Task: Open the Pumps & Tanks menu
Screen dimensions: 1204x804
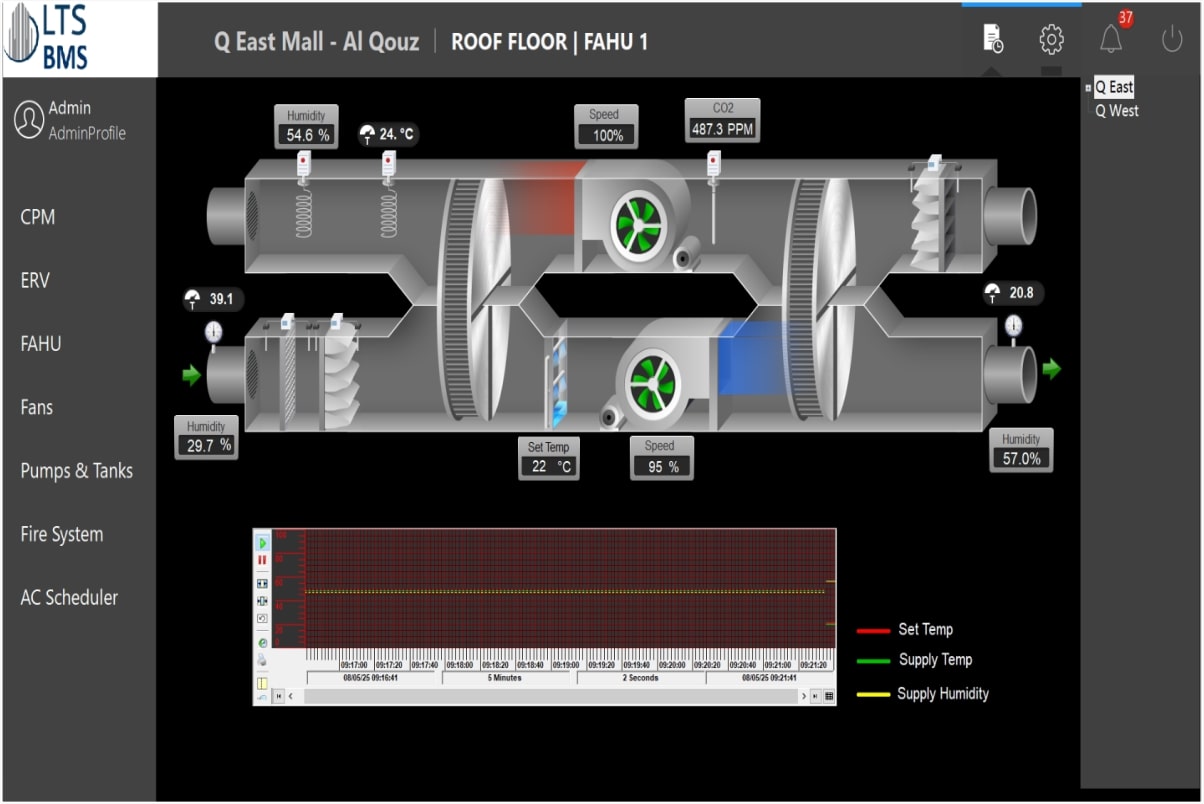Action: coord(76,471)
